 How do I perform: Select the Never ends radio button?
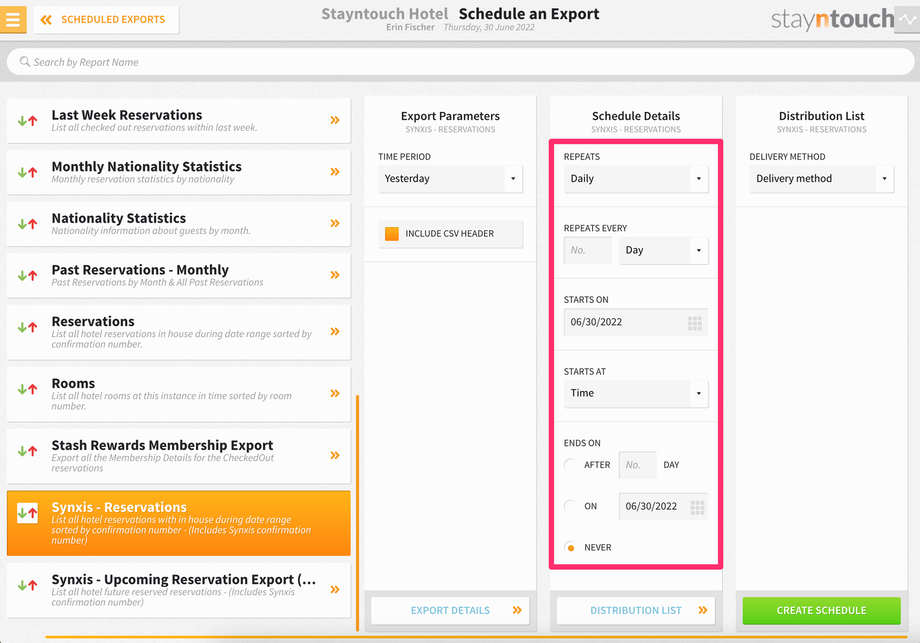pyautogui.click(x=570, y=547)
